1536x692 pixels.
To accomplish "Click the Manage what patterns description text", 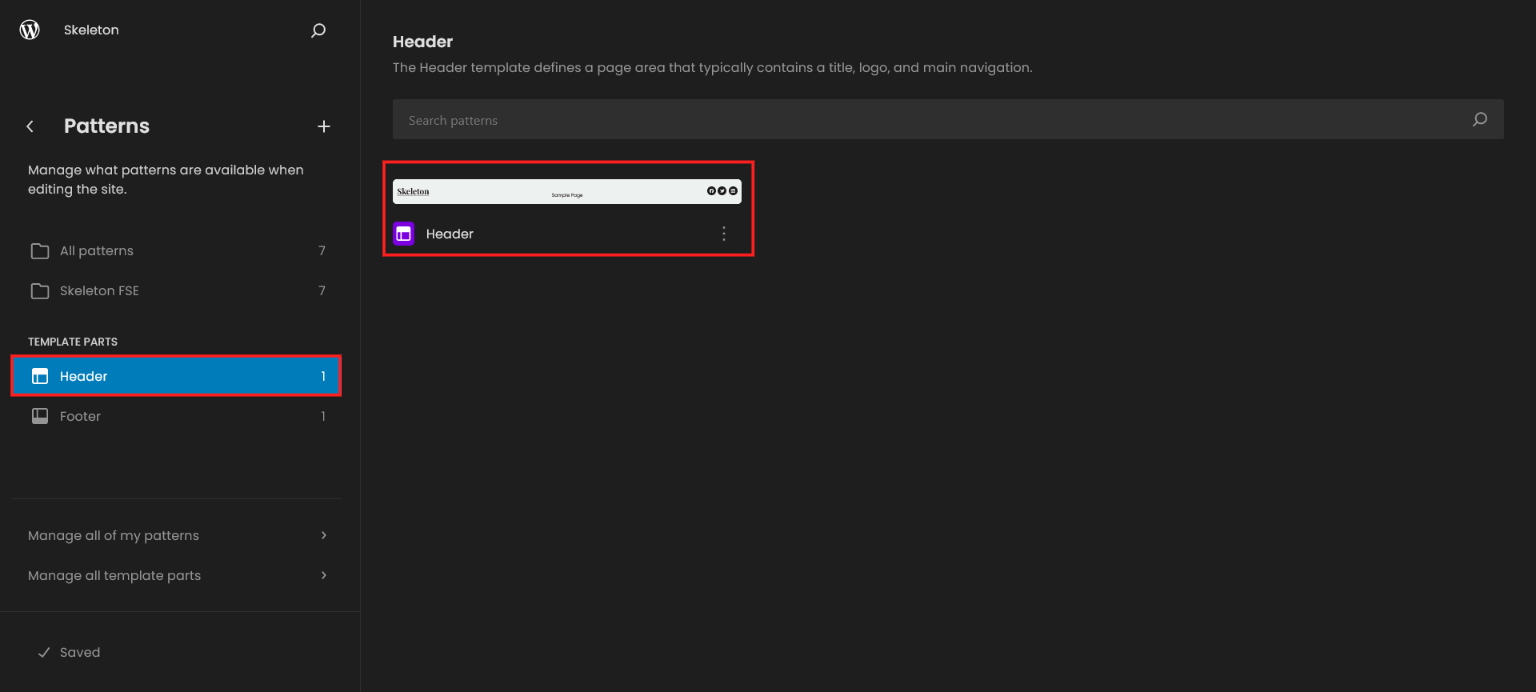I will 166,179.
